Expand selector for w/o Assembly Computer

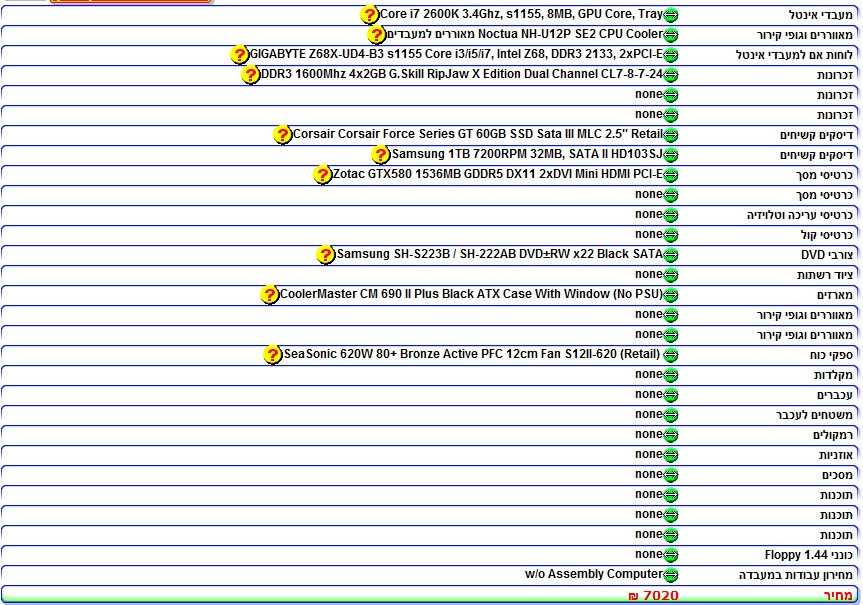pyautogui.click(x=671, y=575)
